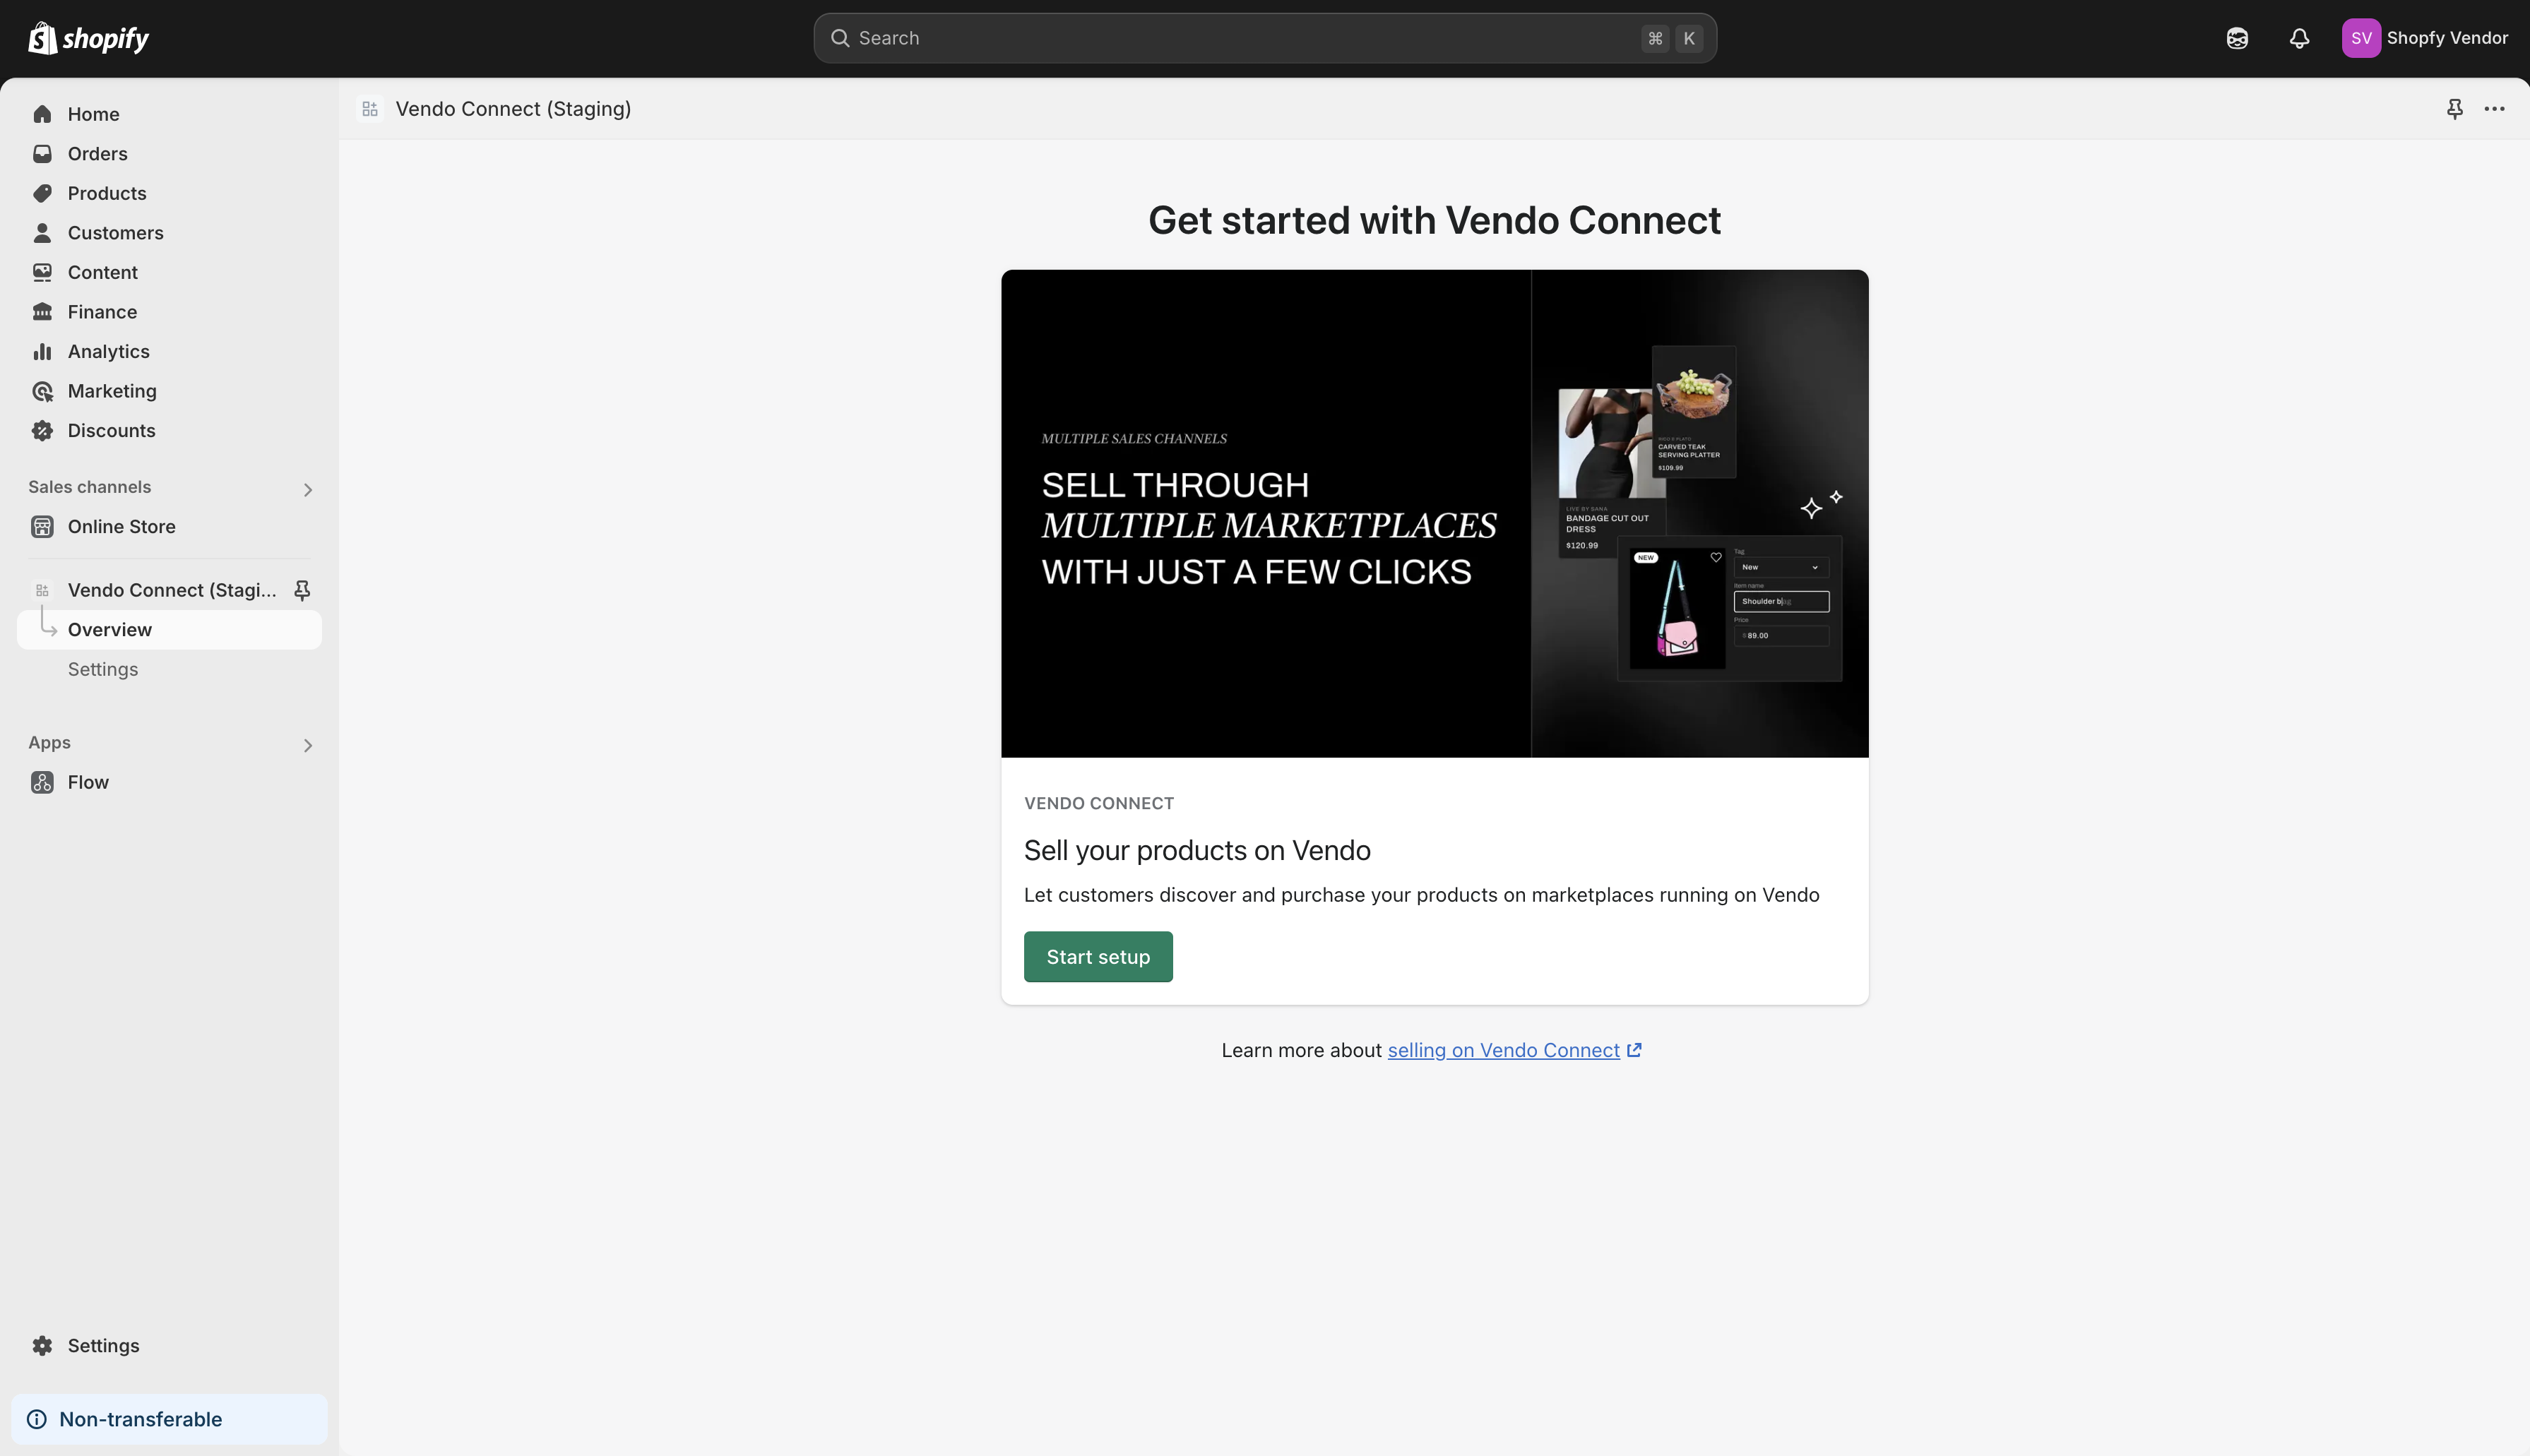Pin app using header pin icon
This screenshot has height=1456, width=2530.
[2454, 109]
